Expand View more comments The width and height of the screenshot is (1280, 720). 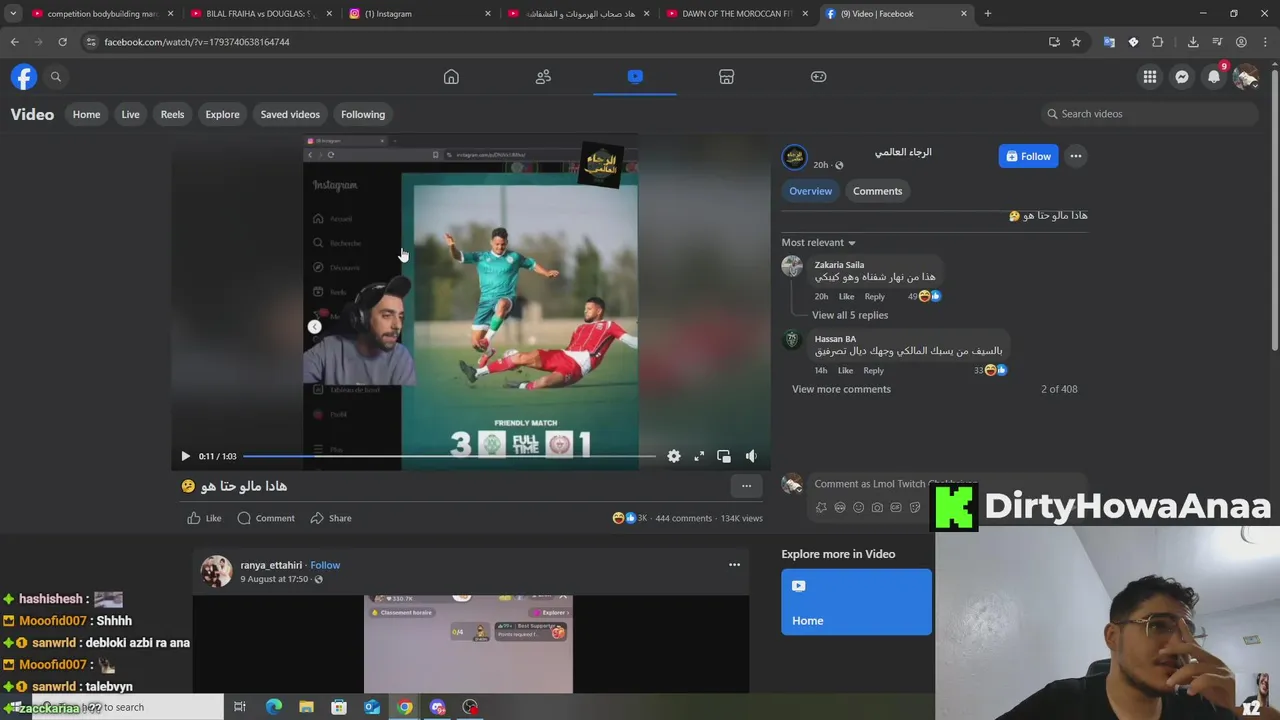point(841,389)
